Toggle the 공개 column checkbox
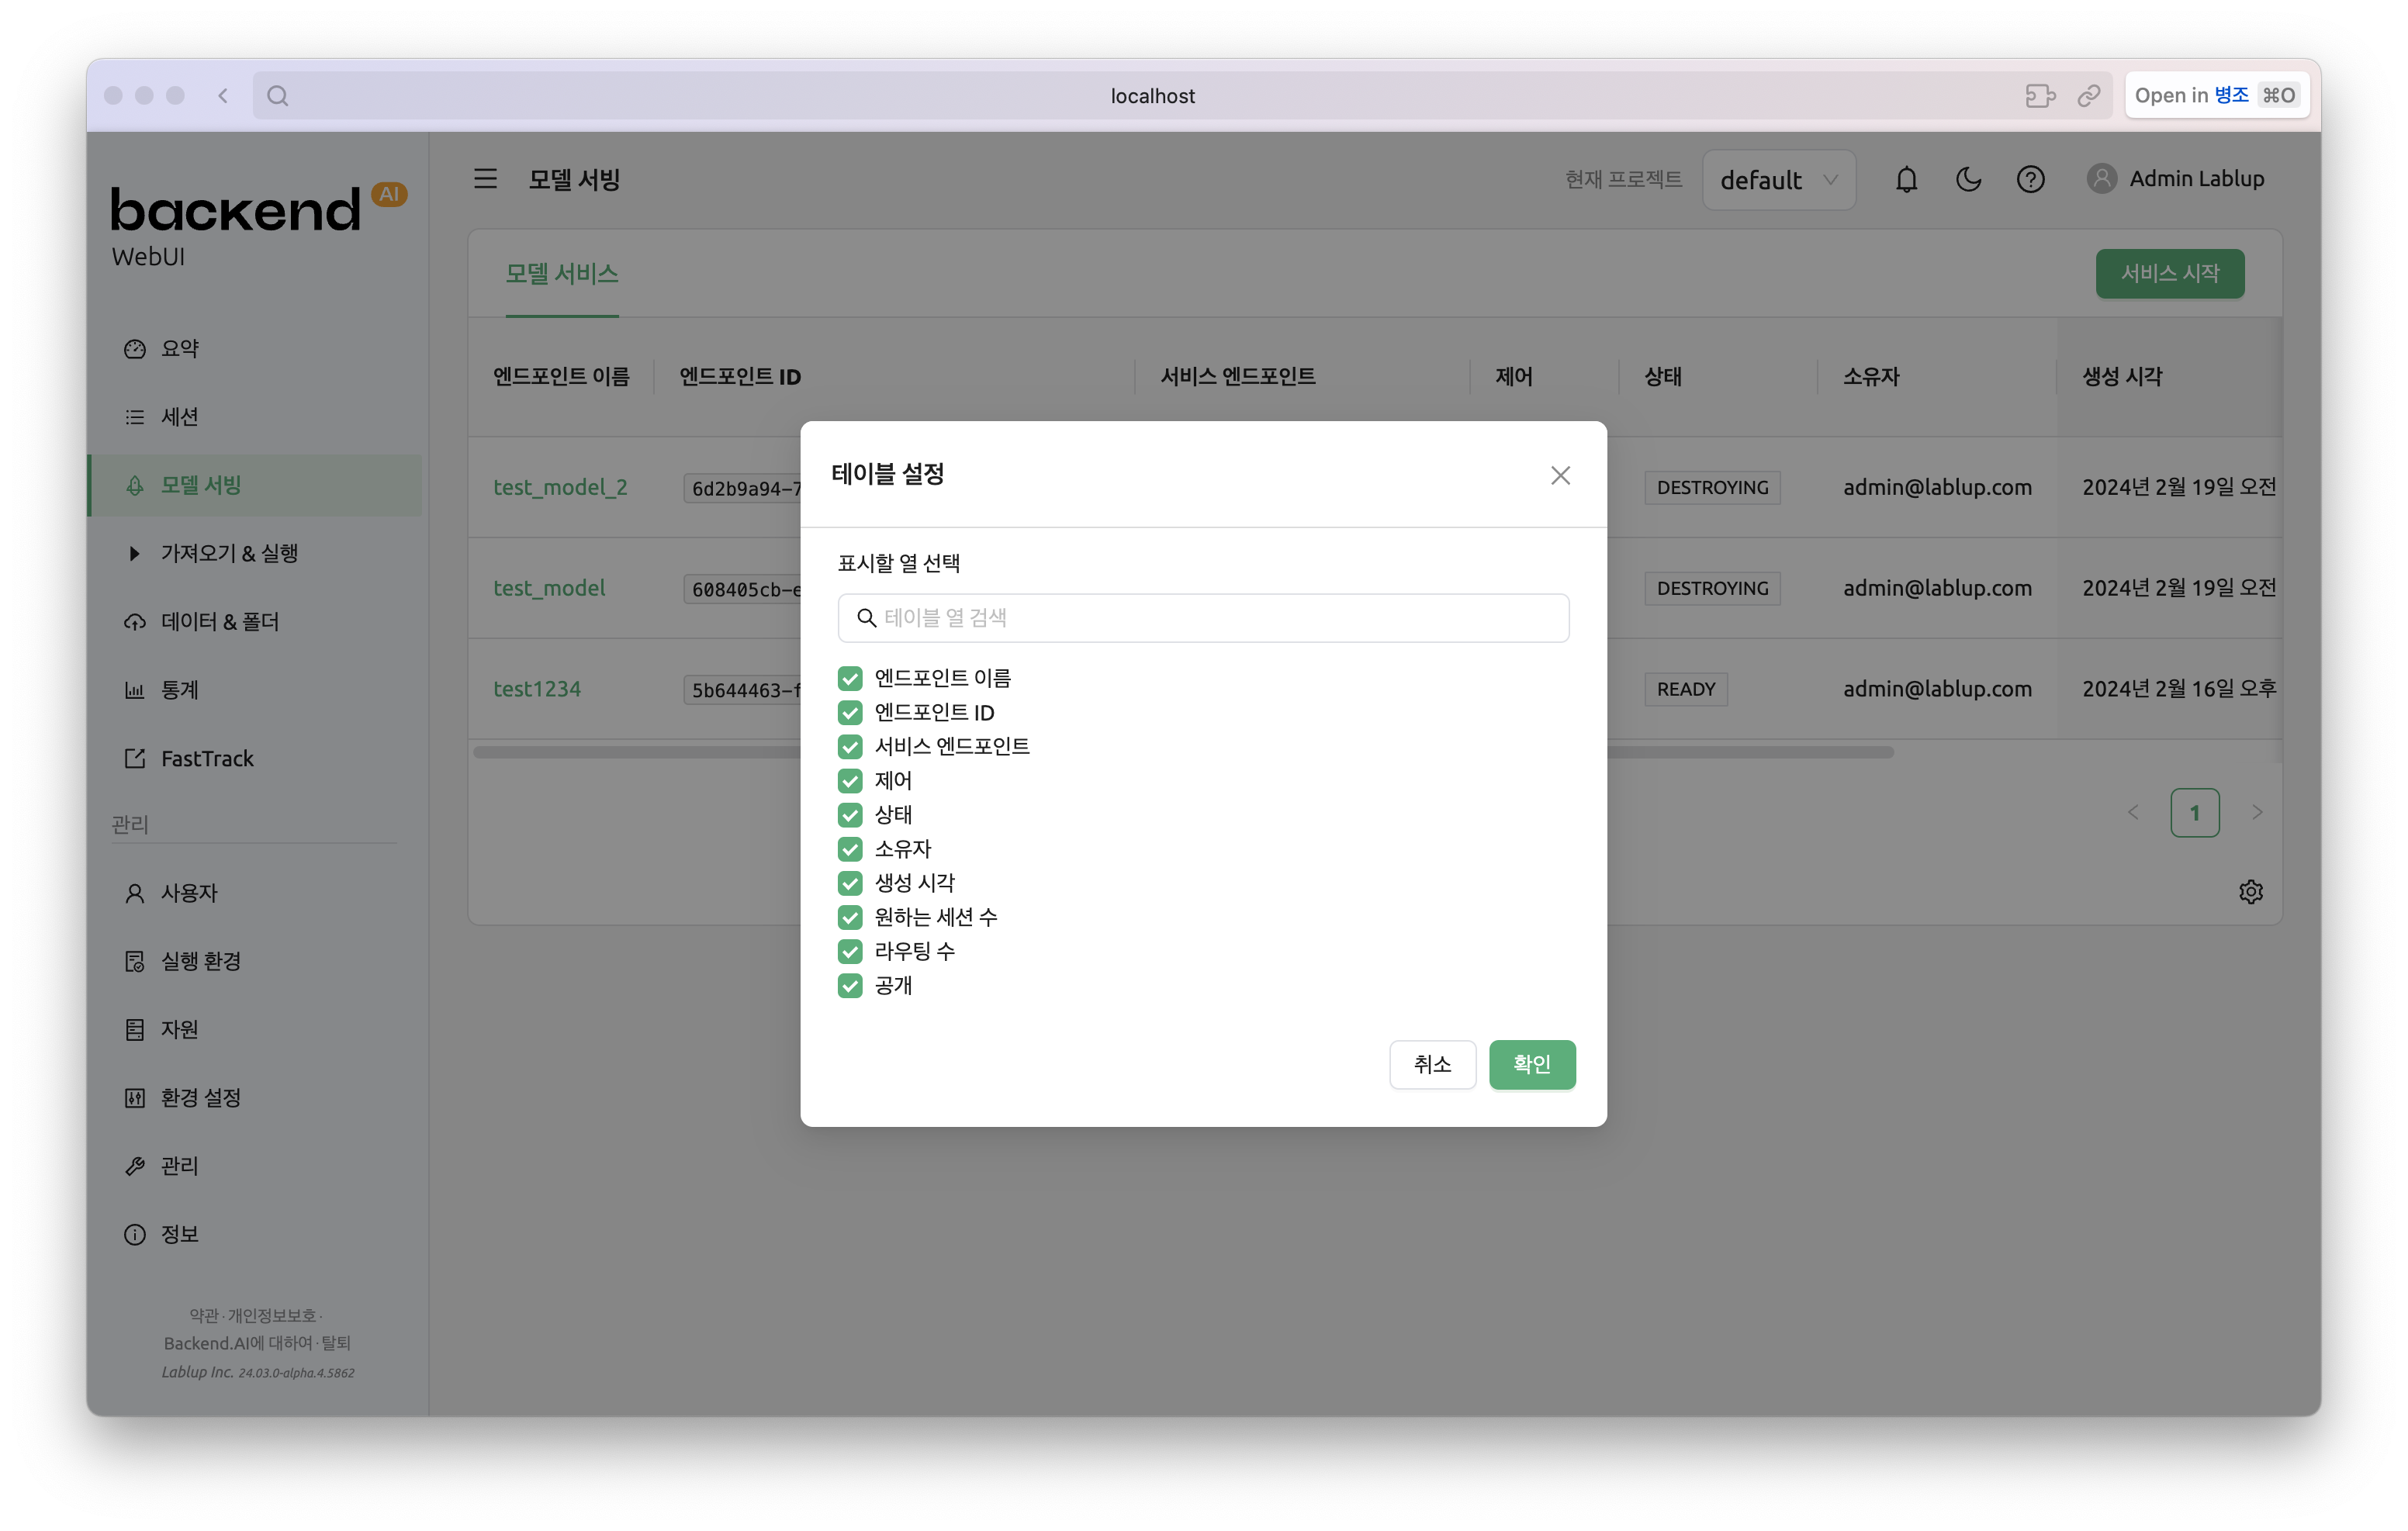The width and height of the screenshot is (2408, 1531). click(850, 985)
